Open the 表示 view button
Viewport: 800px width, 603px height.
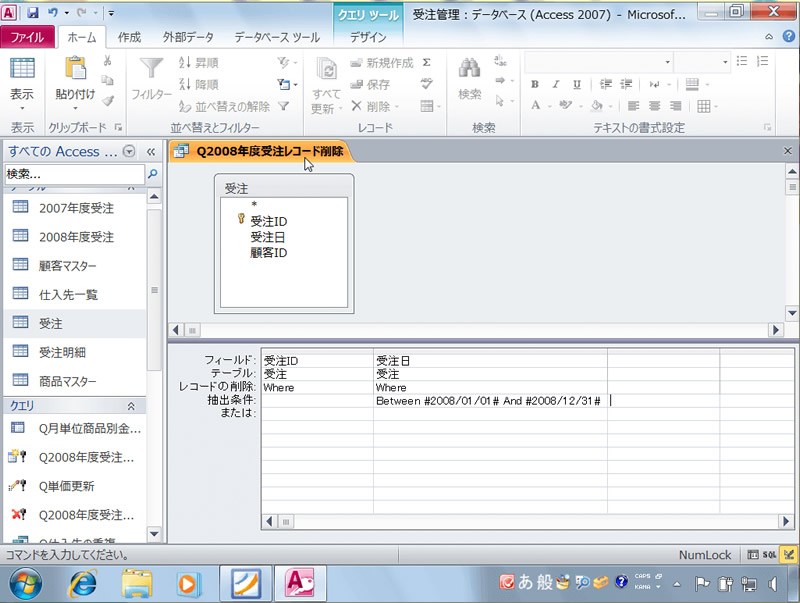click(x=22, y=81)
